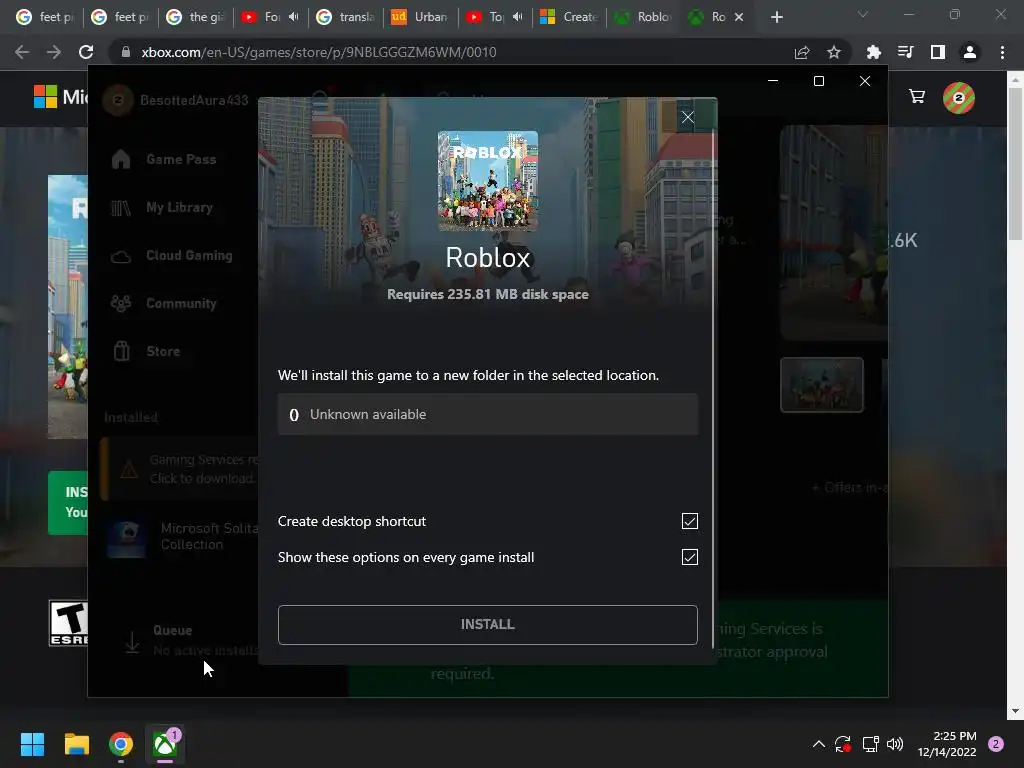1024x768 pixels.
Task: Open a new browser tab
Action: pyautogui.click(x=776, y=17)
